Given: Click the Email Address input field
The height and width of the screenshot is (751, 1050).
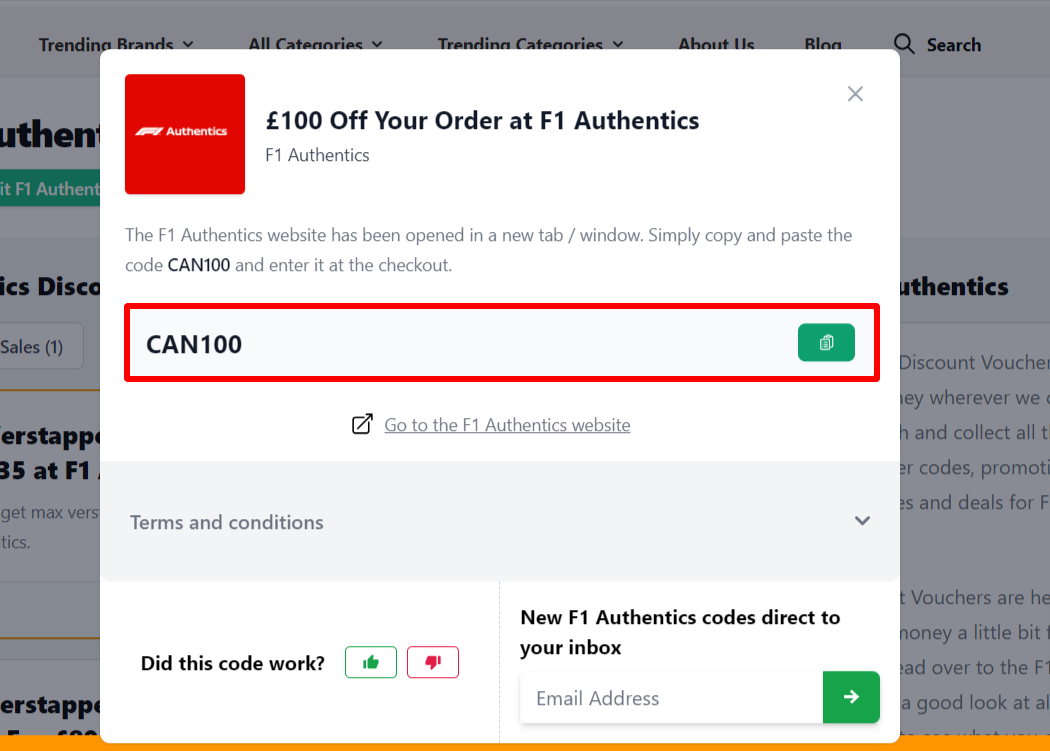Looking at the screenshot, I should tap(670, 698).
